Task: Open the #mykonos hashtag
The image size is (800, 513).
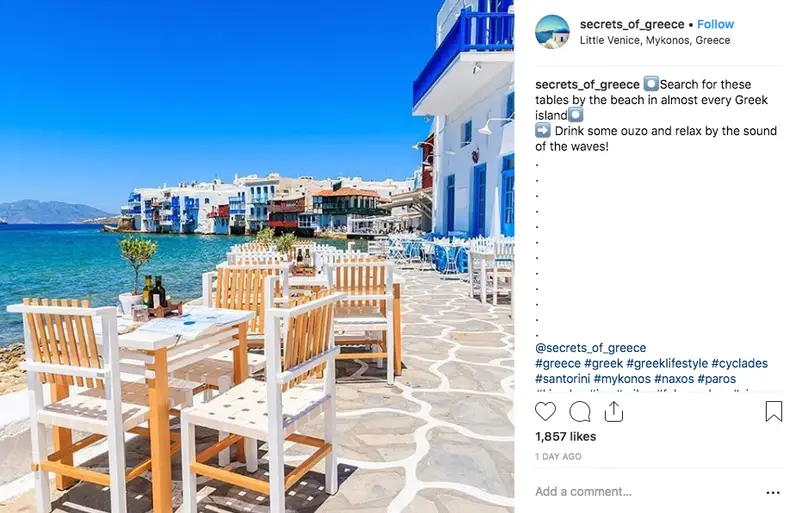Action: tap(622, 379)
